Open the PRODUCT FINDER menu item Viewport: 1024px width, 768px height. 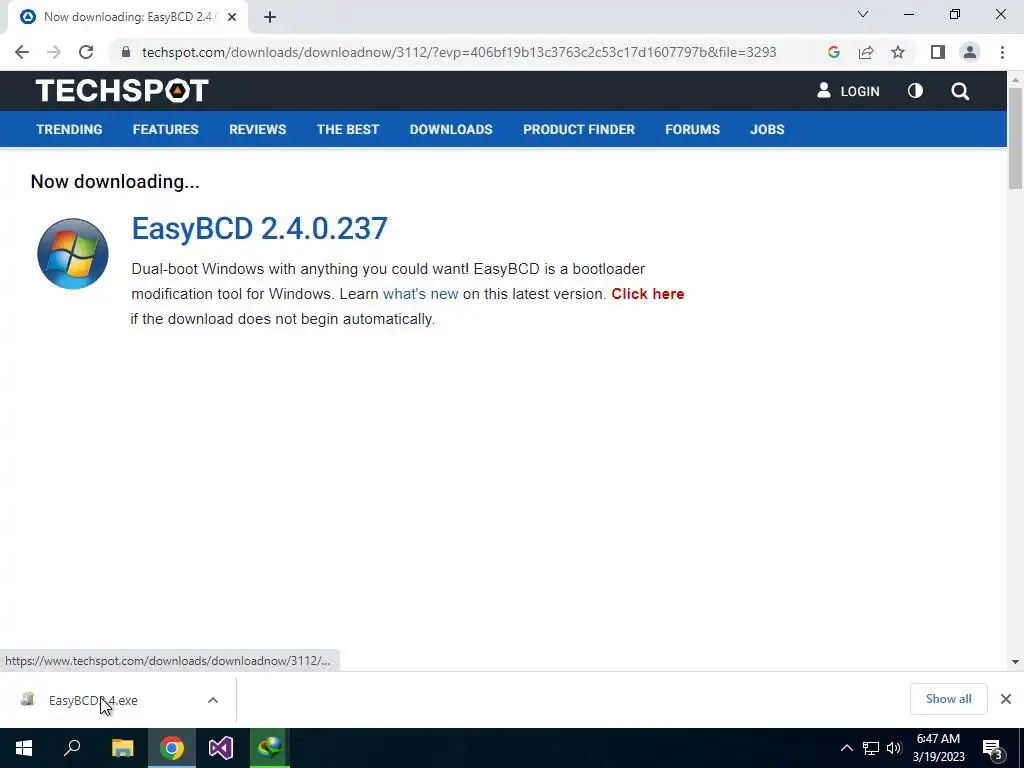579,129
